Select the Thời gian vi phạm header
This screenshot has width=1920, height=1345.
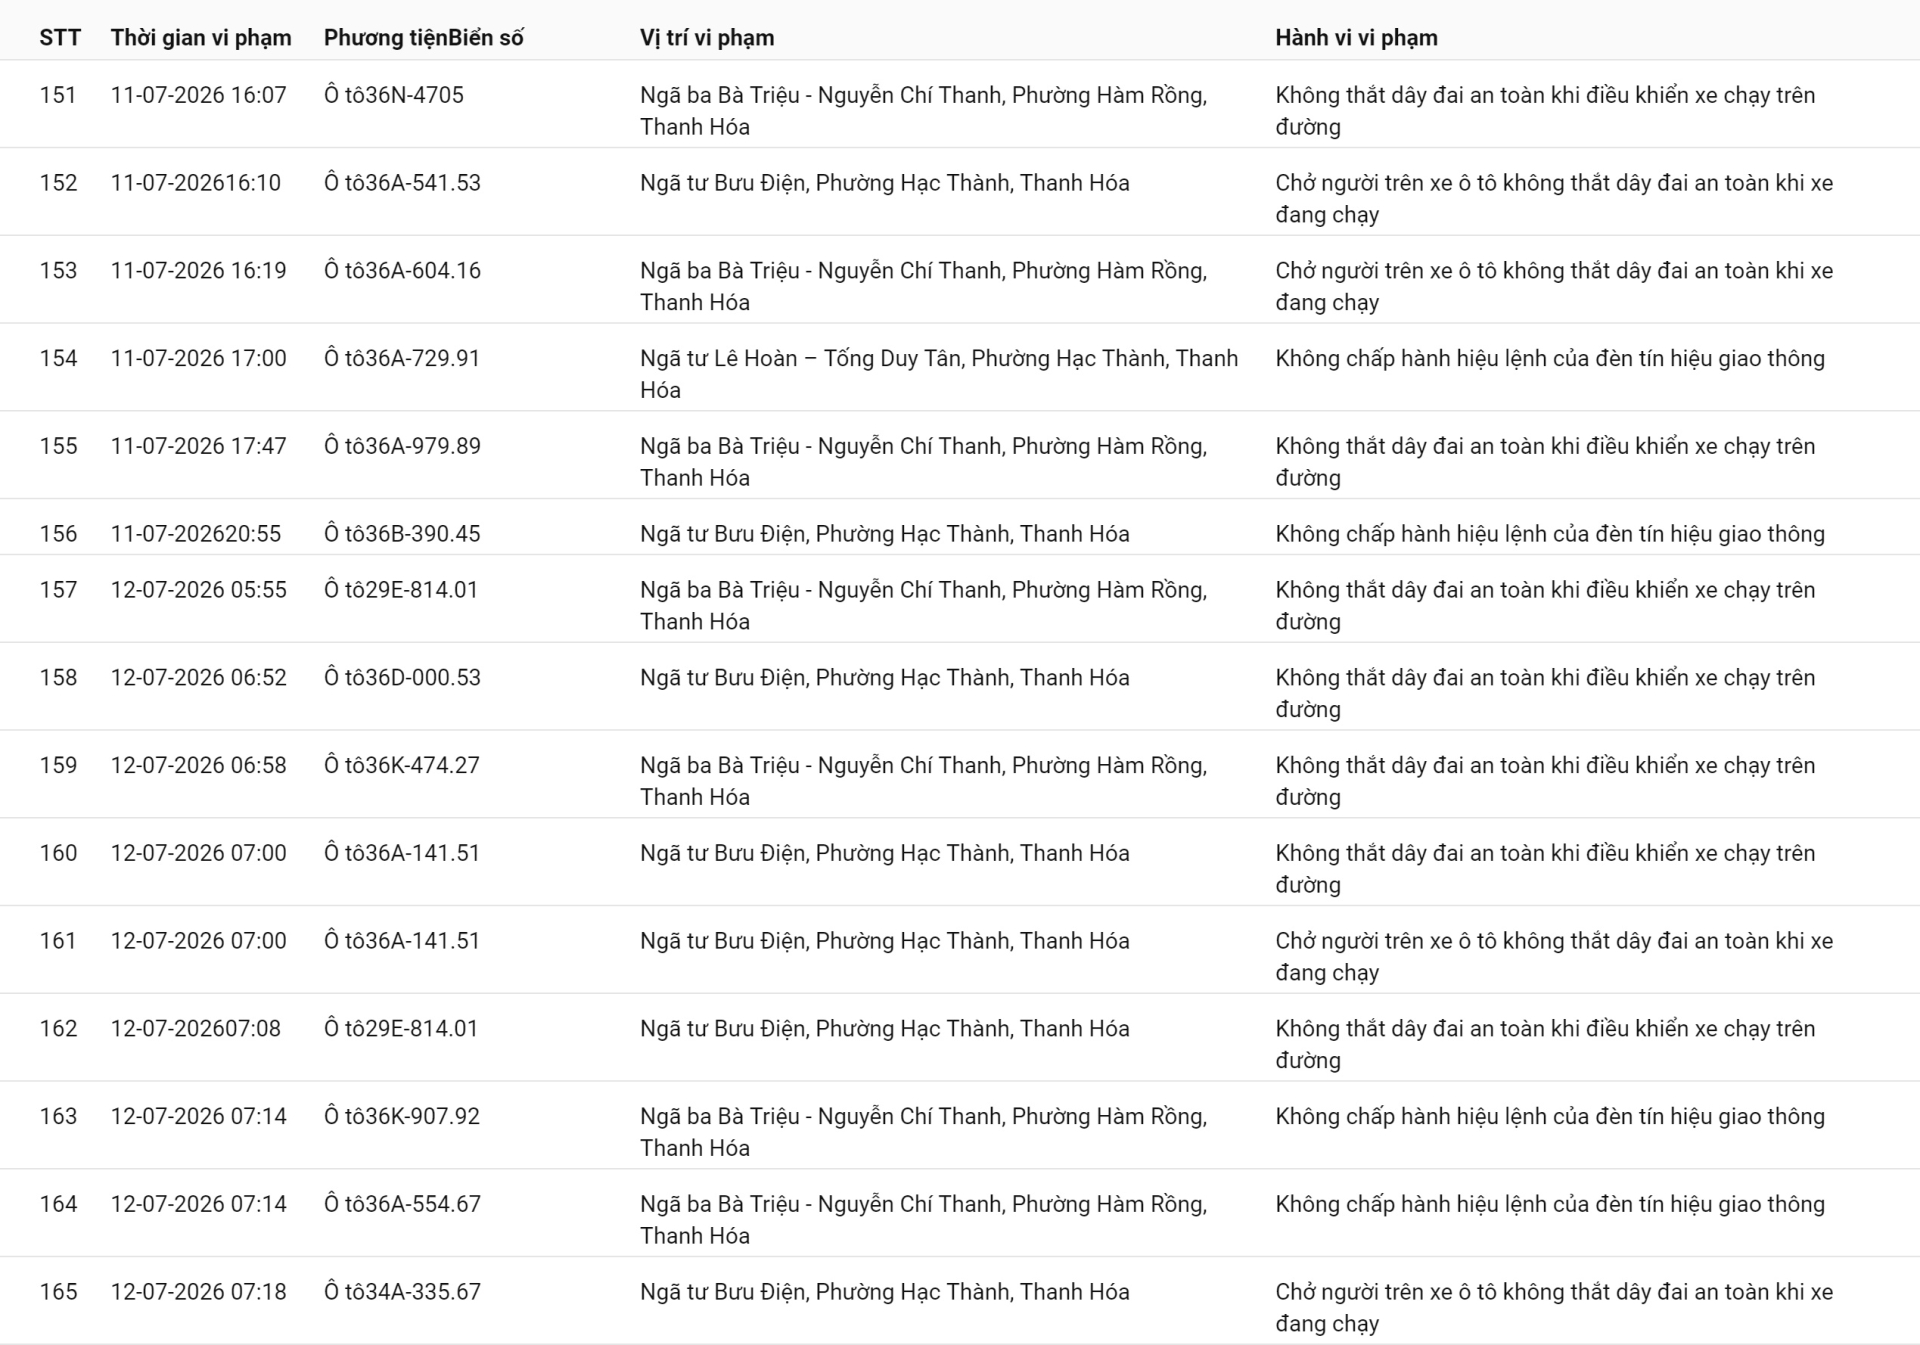pyautogui.click(x=201, y=38)
